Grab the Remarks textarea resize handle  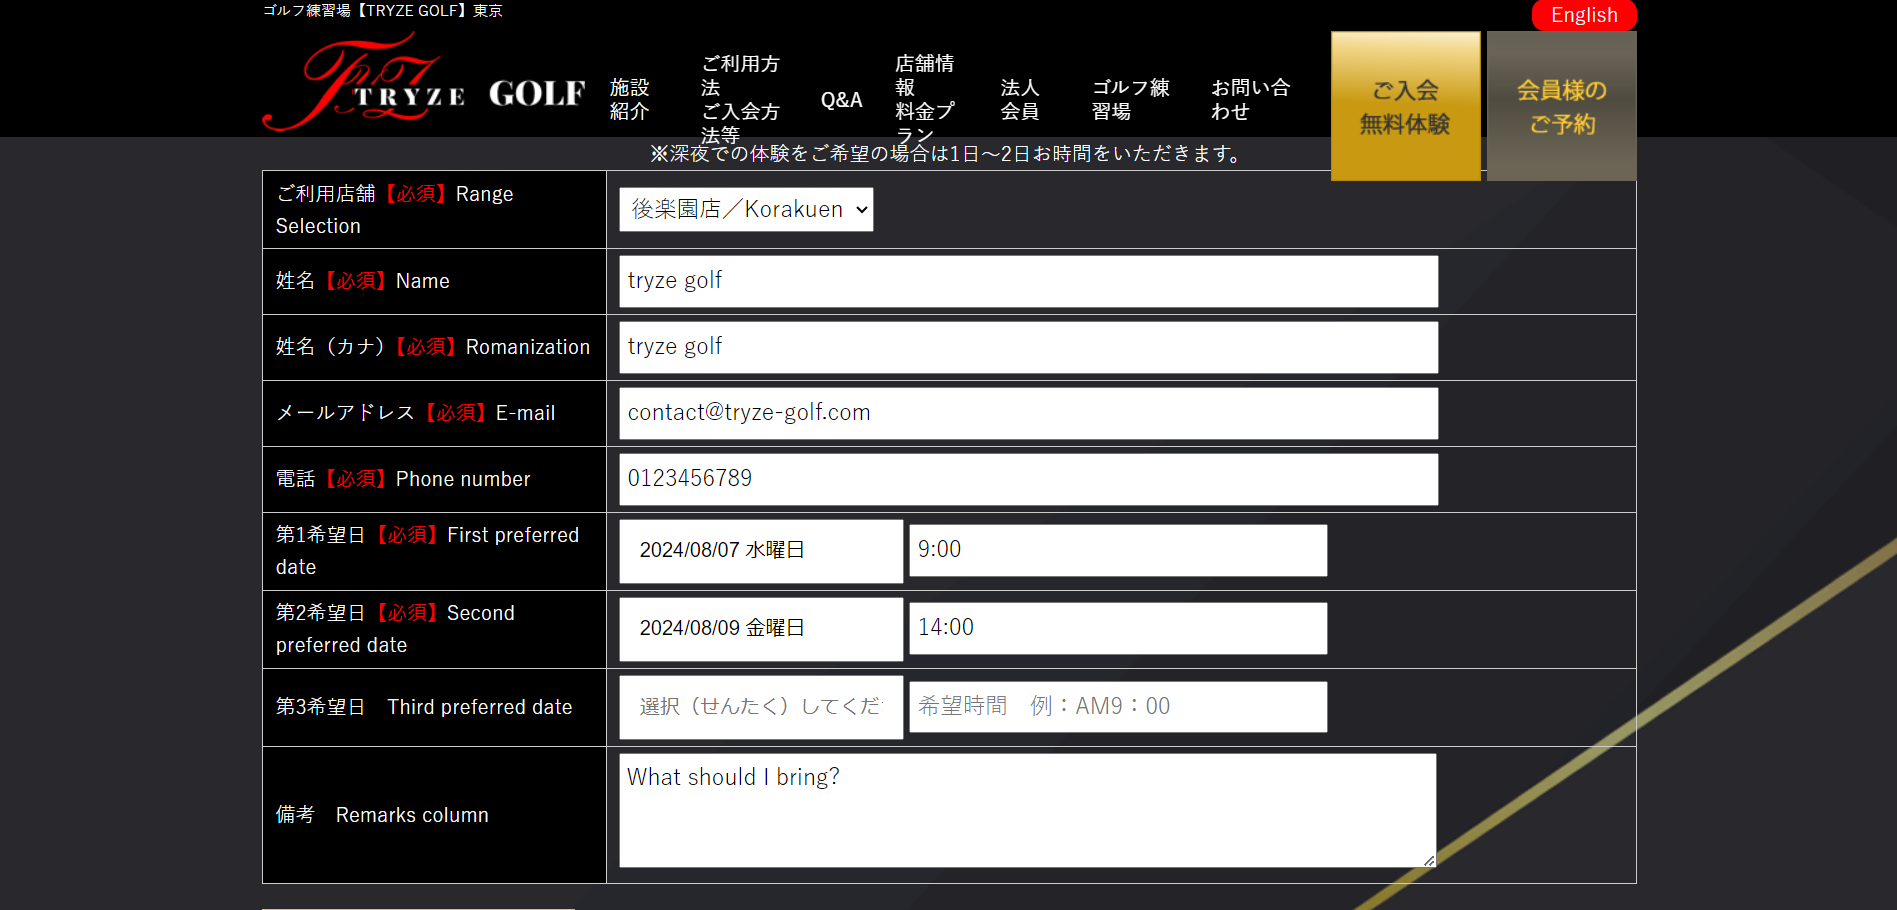1429,860
